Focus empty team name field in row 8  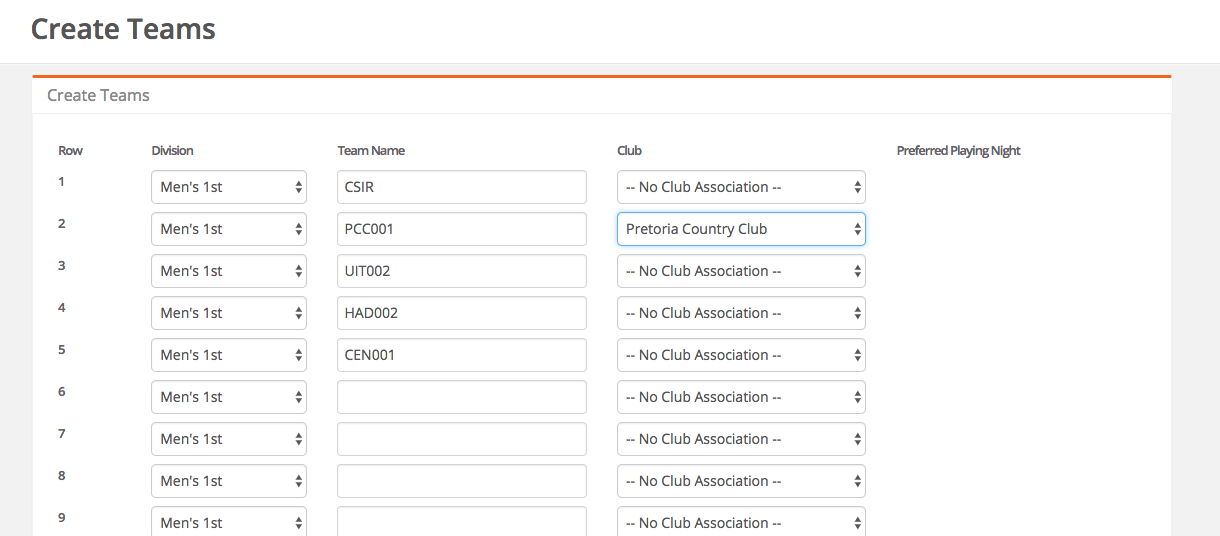[462, 481]
